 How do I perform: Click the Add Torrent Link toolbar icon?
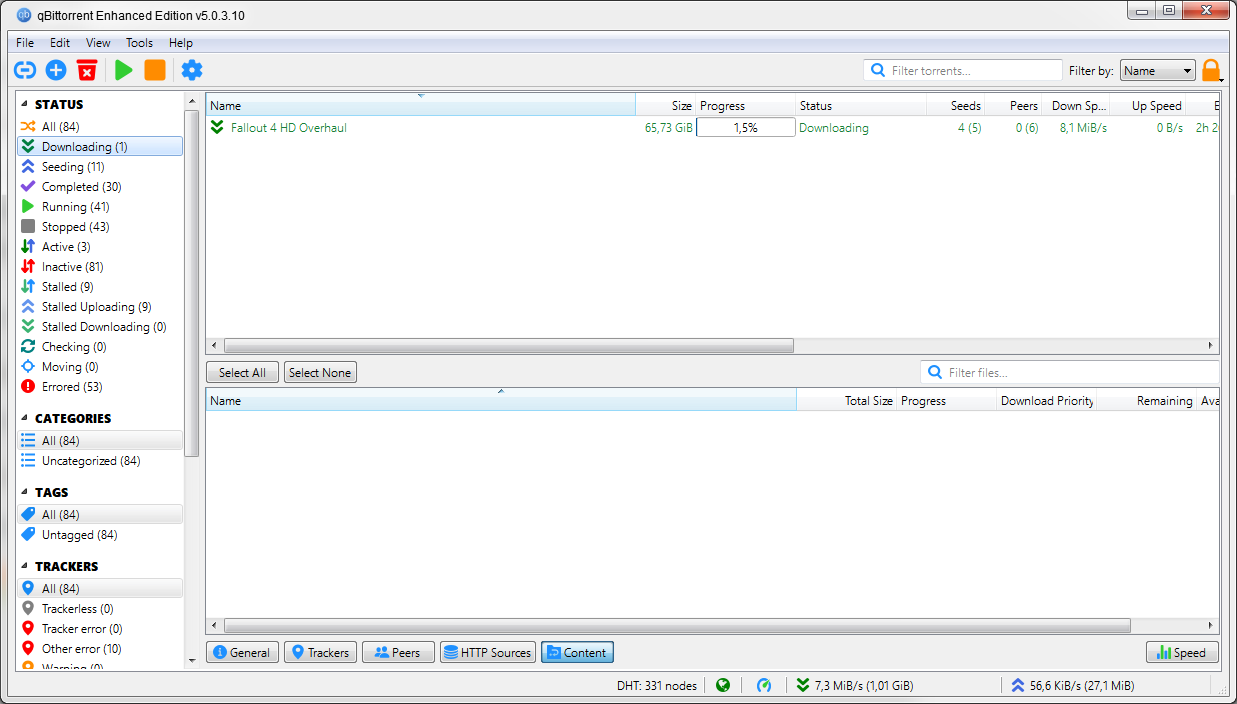coord(25,70)
